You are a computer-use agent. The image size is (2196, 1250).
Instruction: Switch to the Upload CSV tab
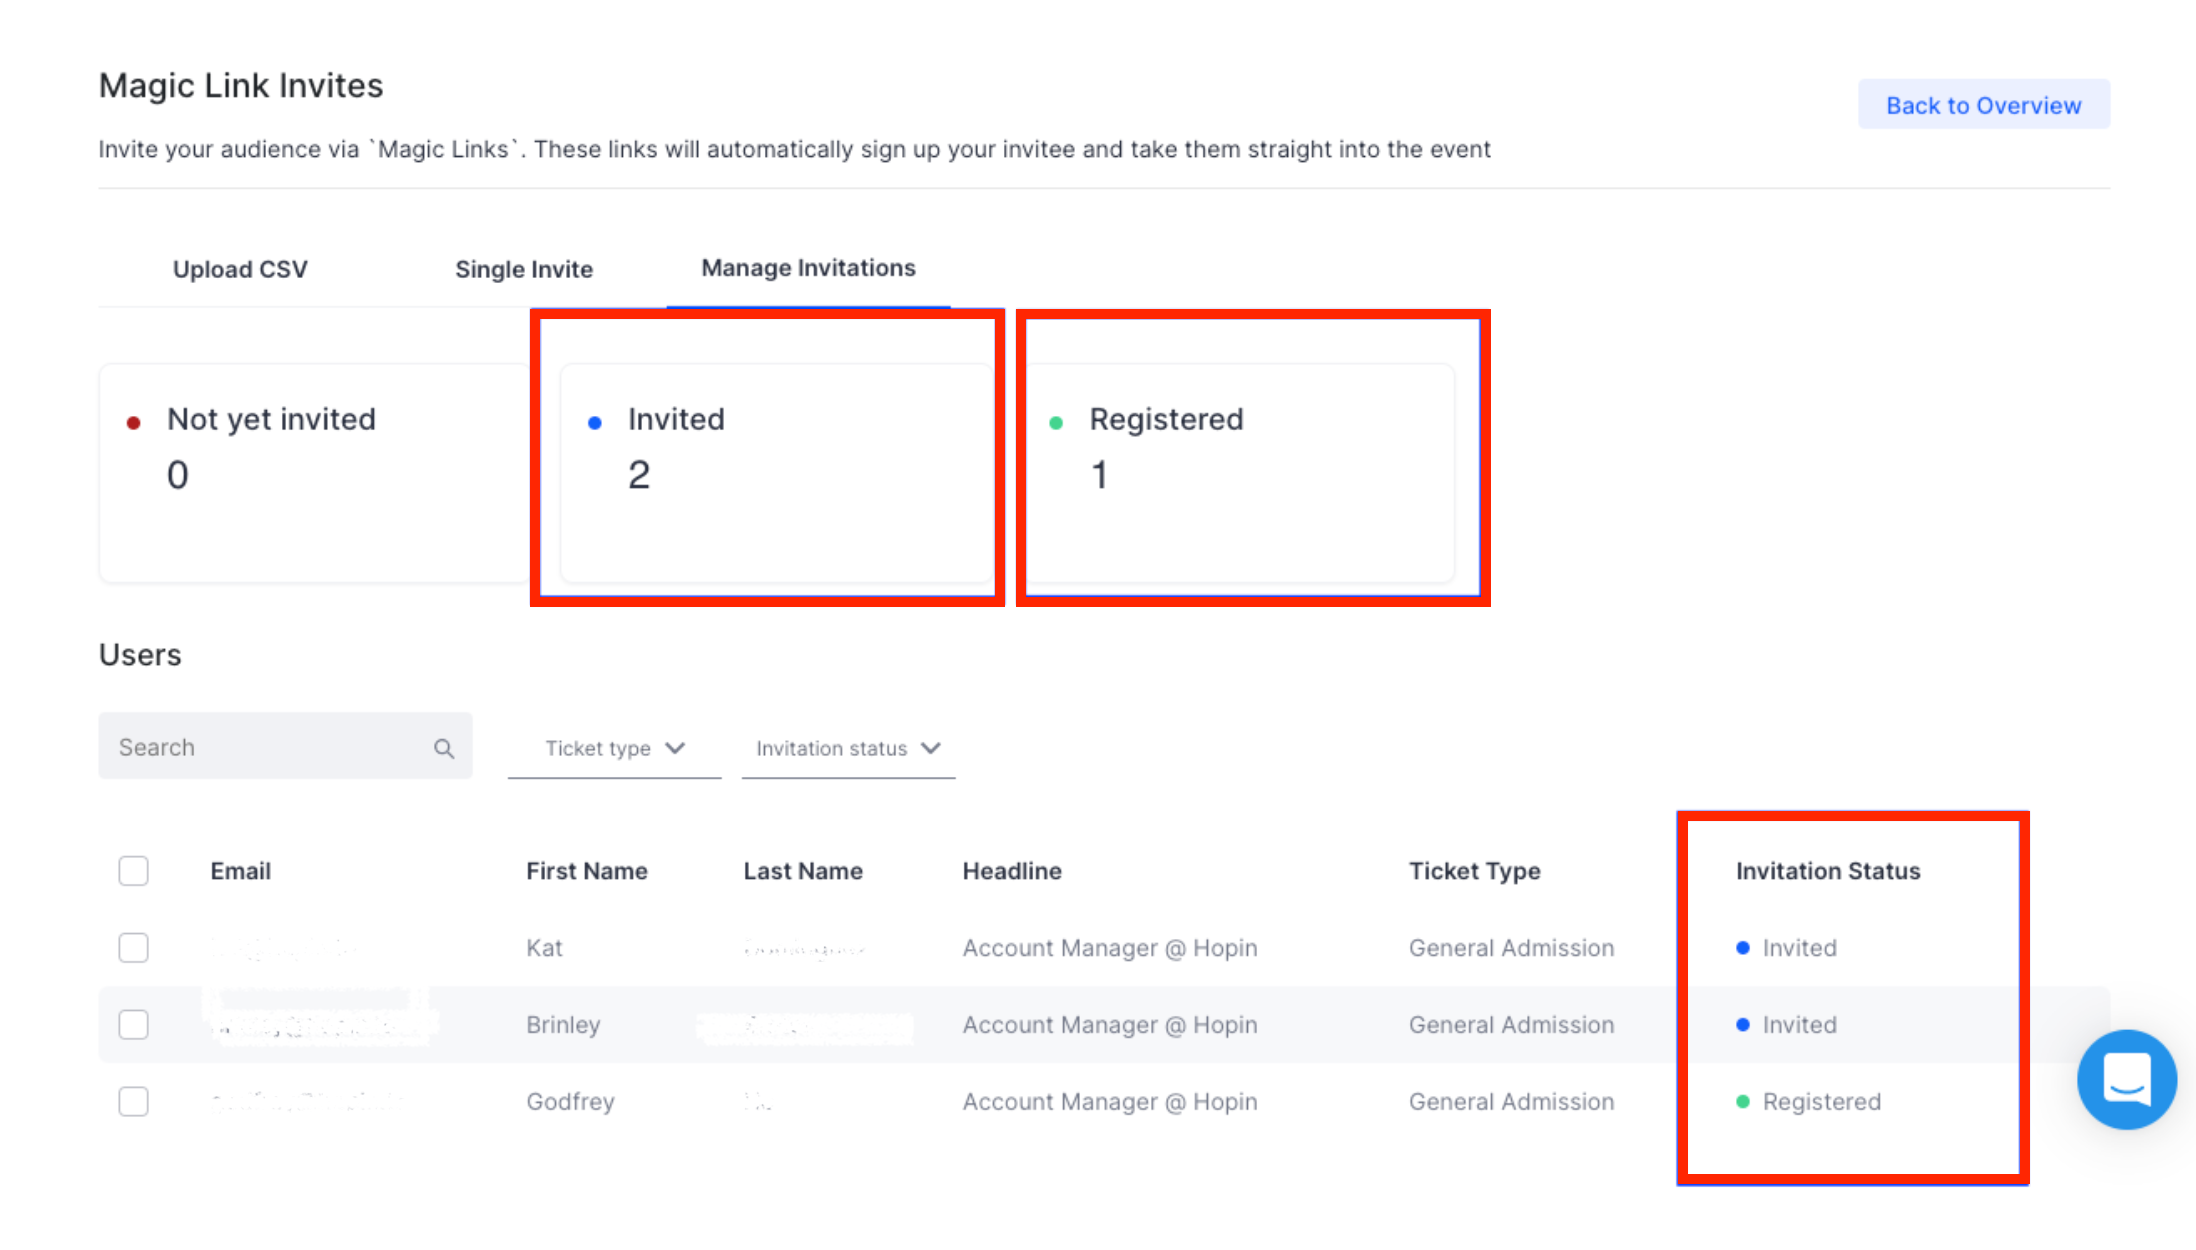coord(240,268)
